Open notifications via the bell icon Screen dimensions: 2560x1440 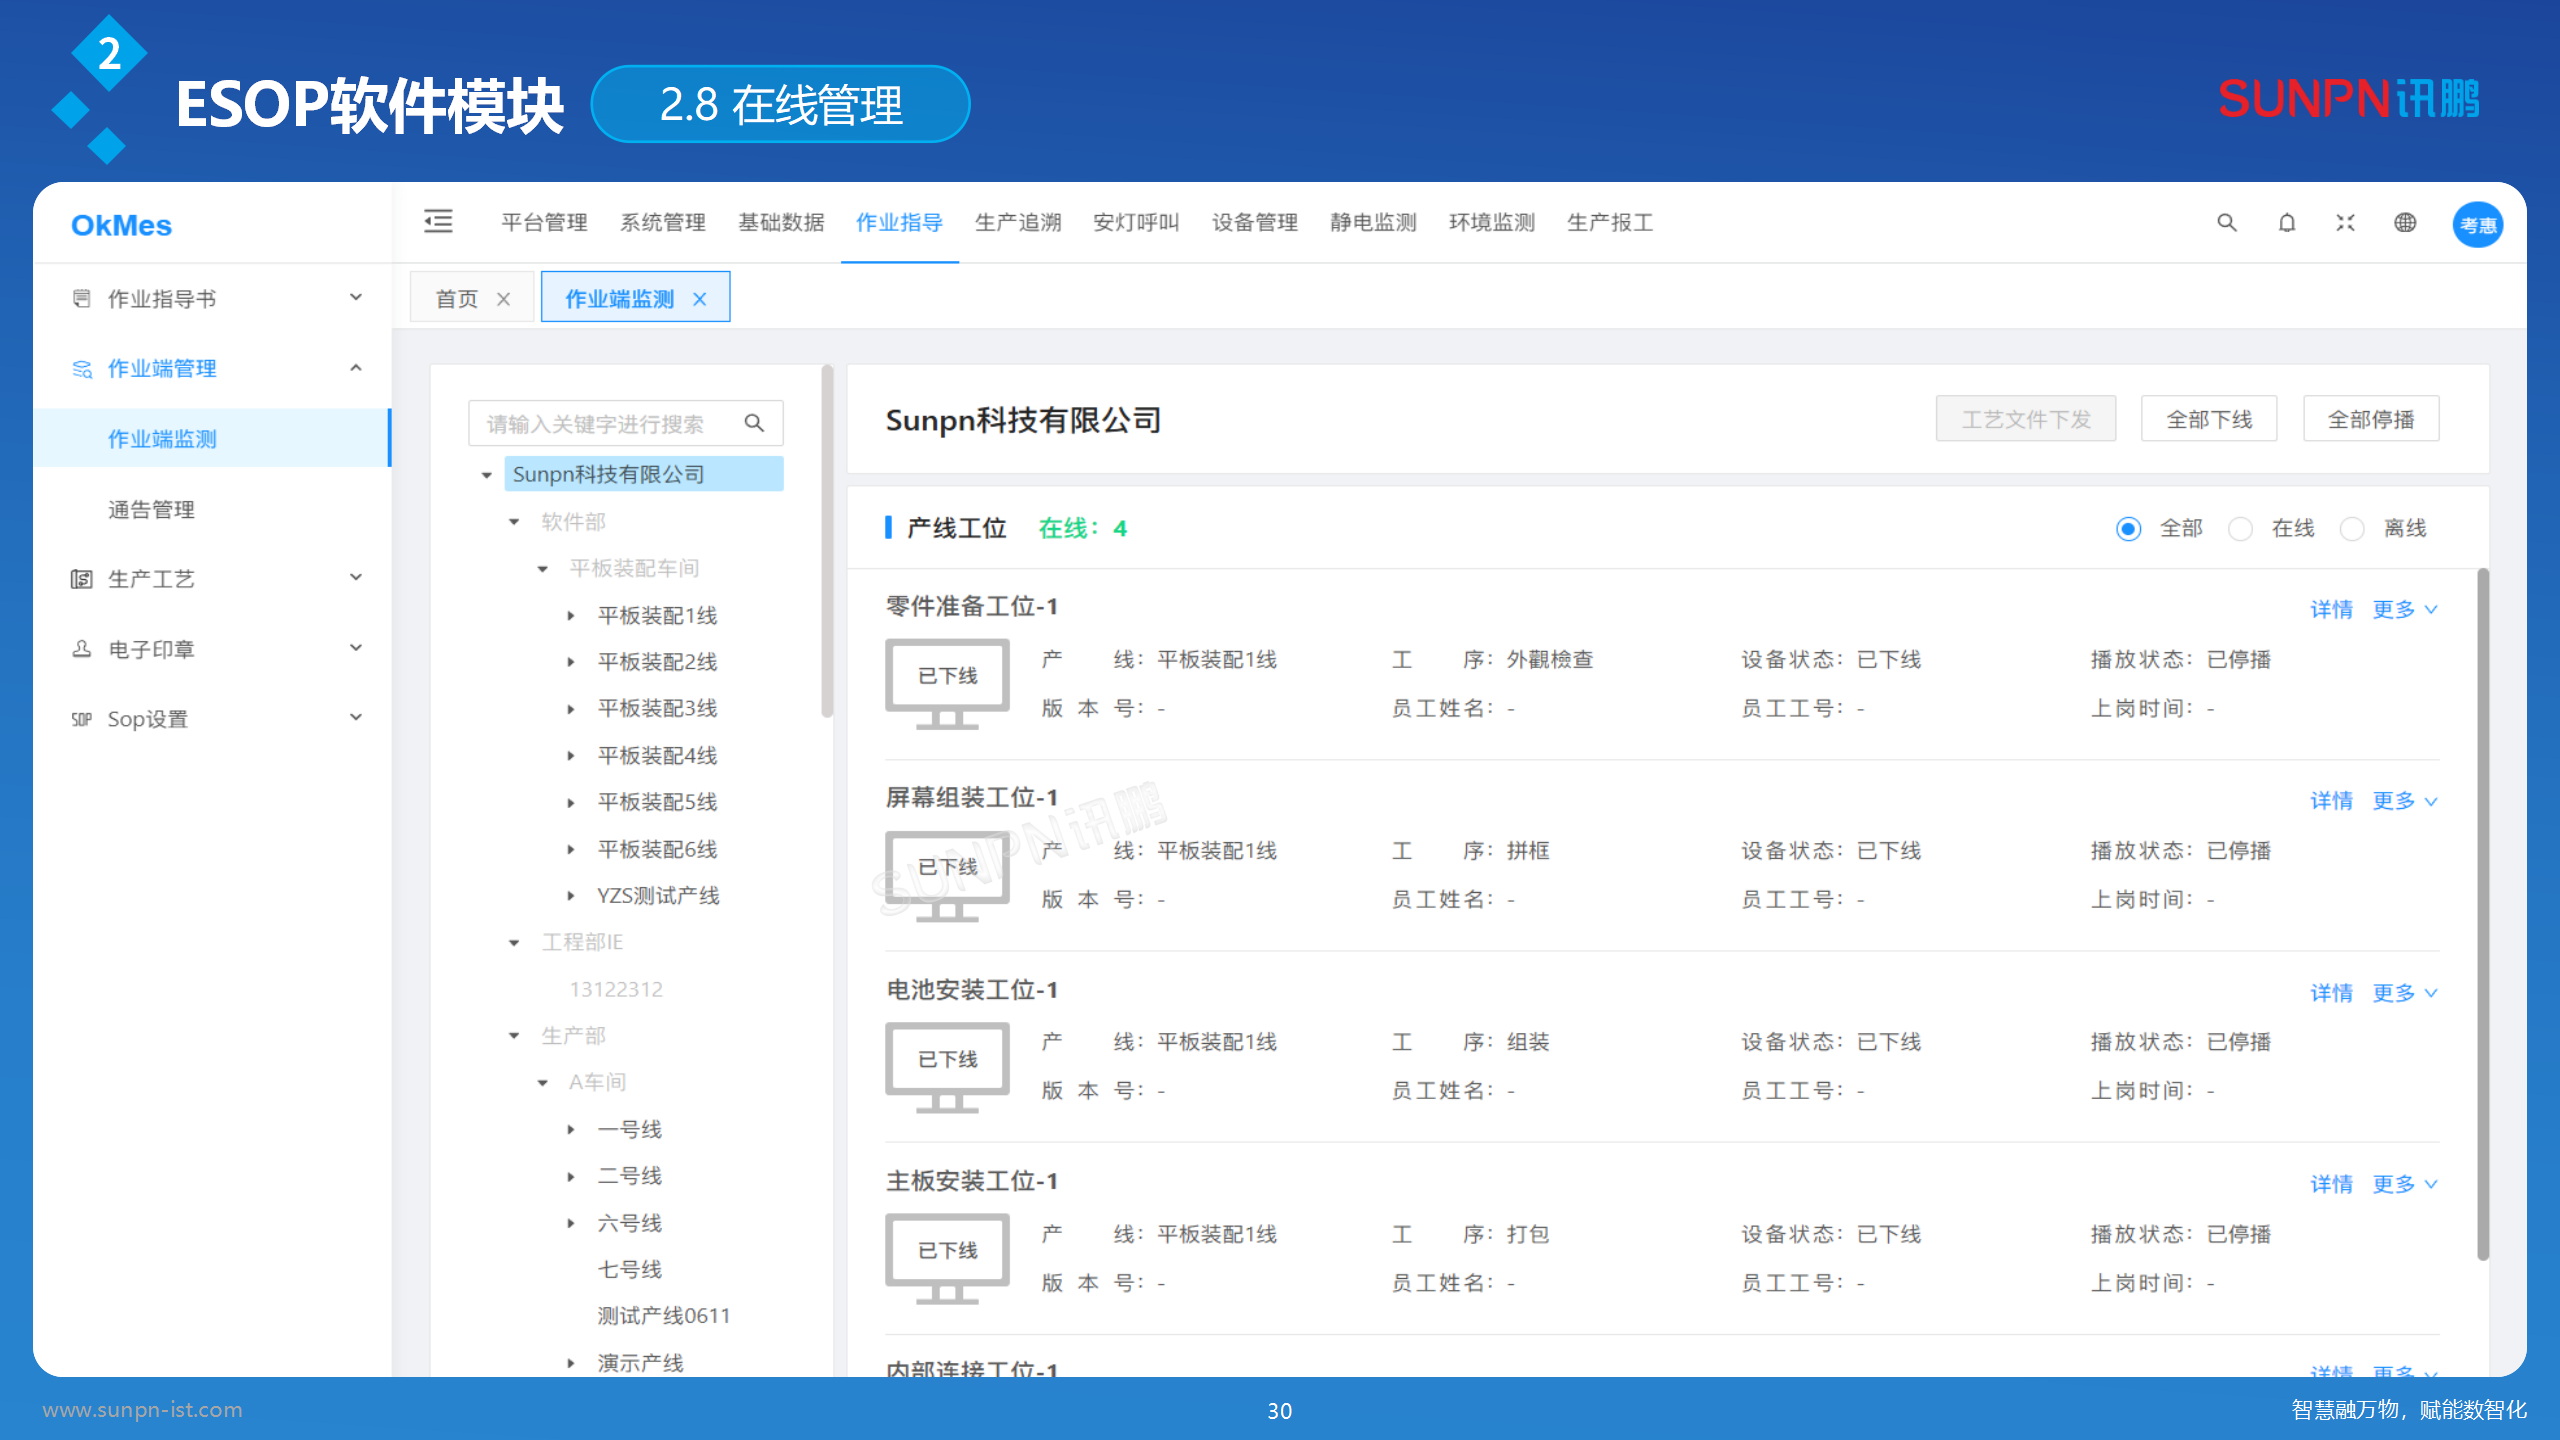point(2286,223)
